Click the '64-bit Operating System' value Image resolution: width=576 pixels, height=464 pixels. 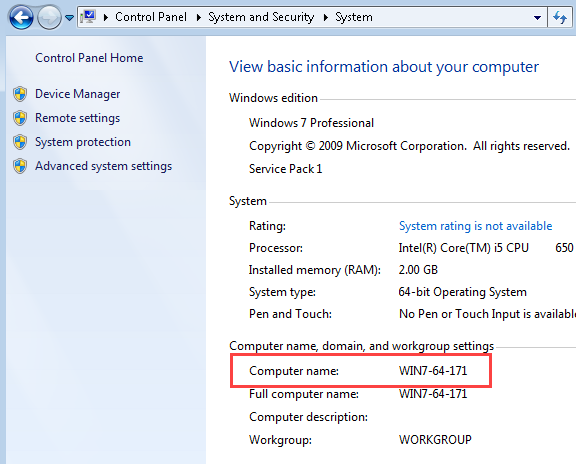click(x=463, y=292)
